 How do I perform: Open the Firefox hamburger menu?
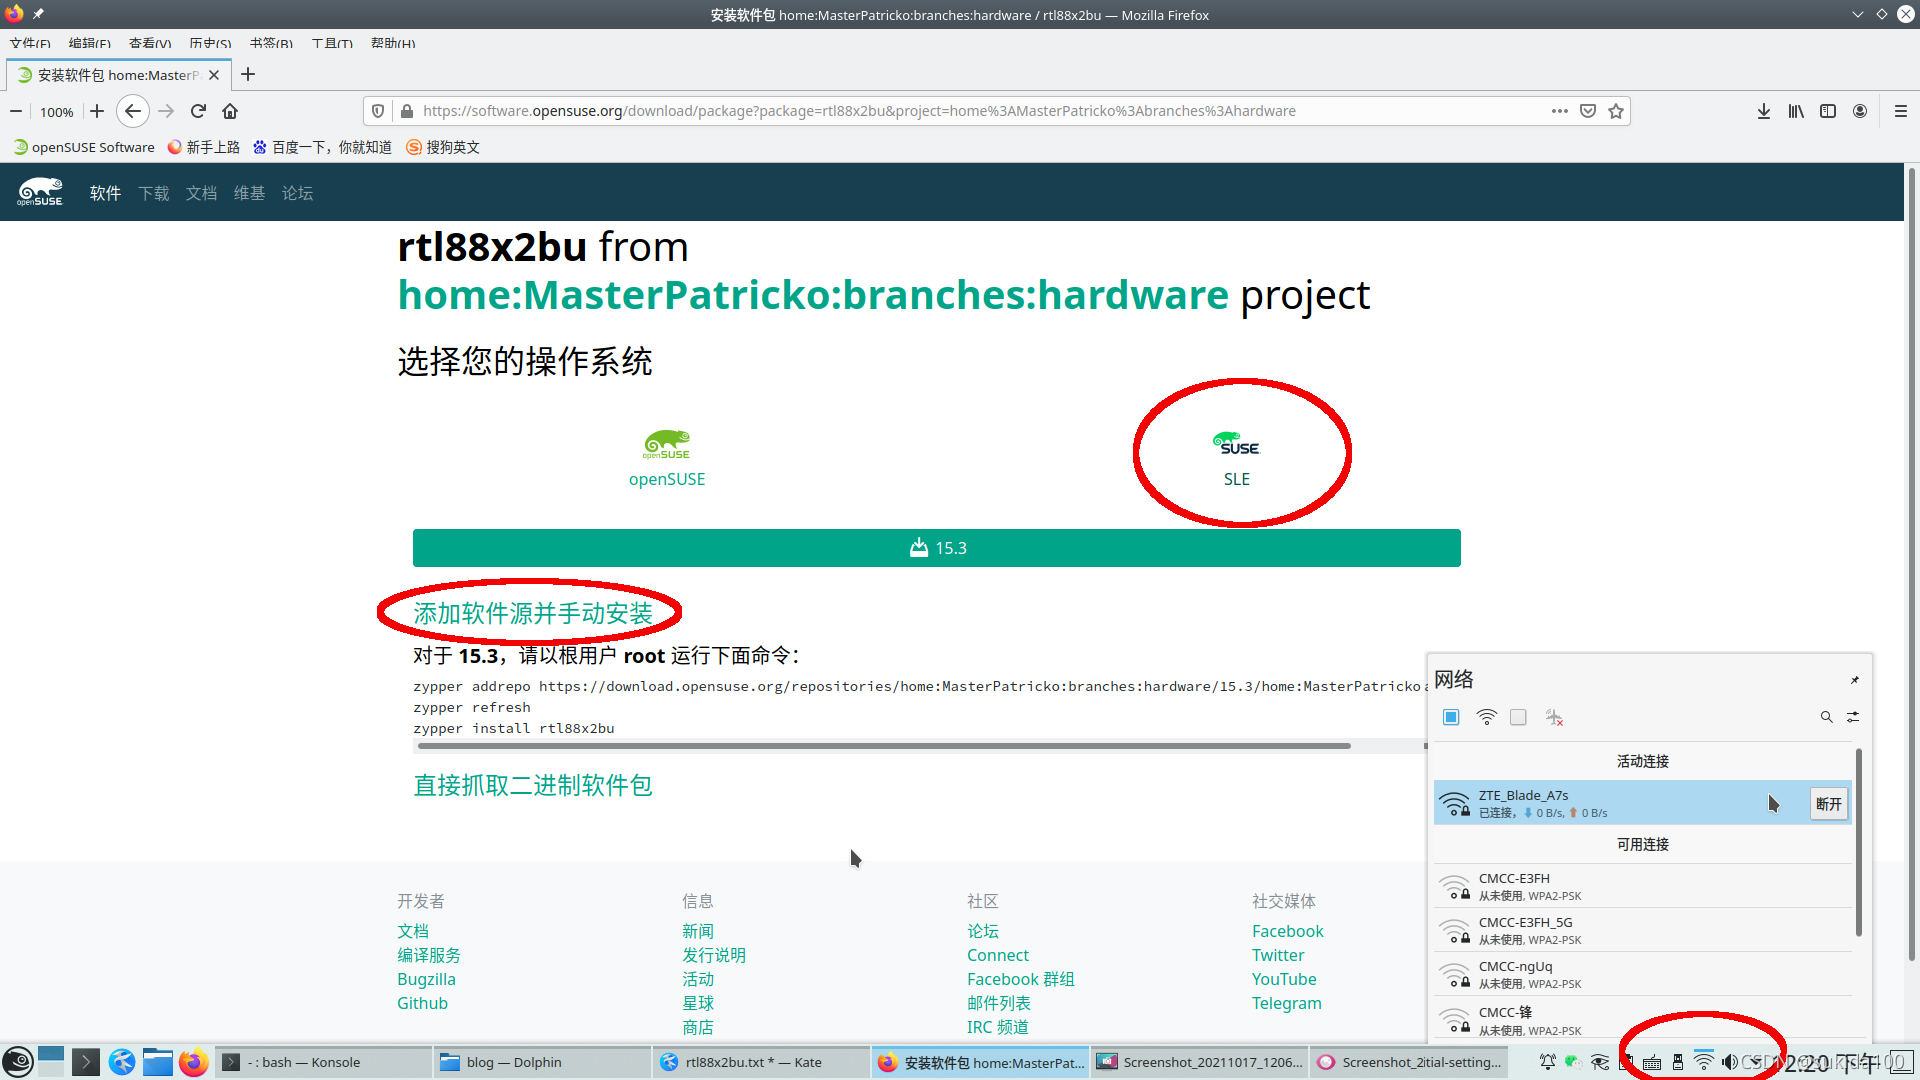[1901, 111]
